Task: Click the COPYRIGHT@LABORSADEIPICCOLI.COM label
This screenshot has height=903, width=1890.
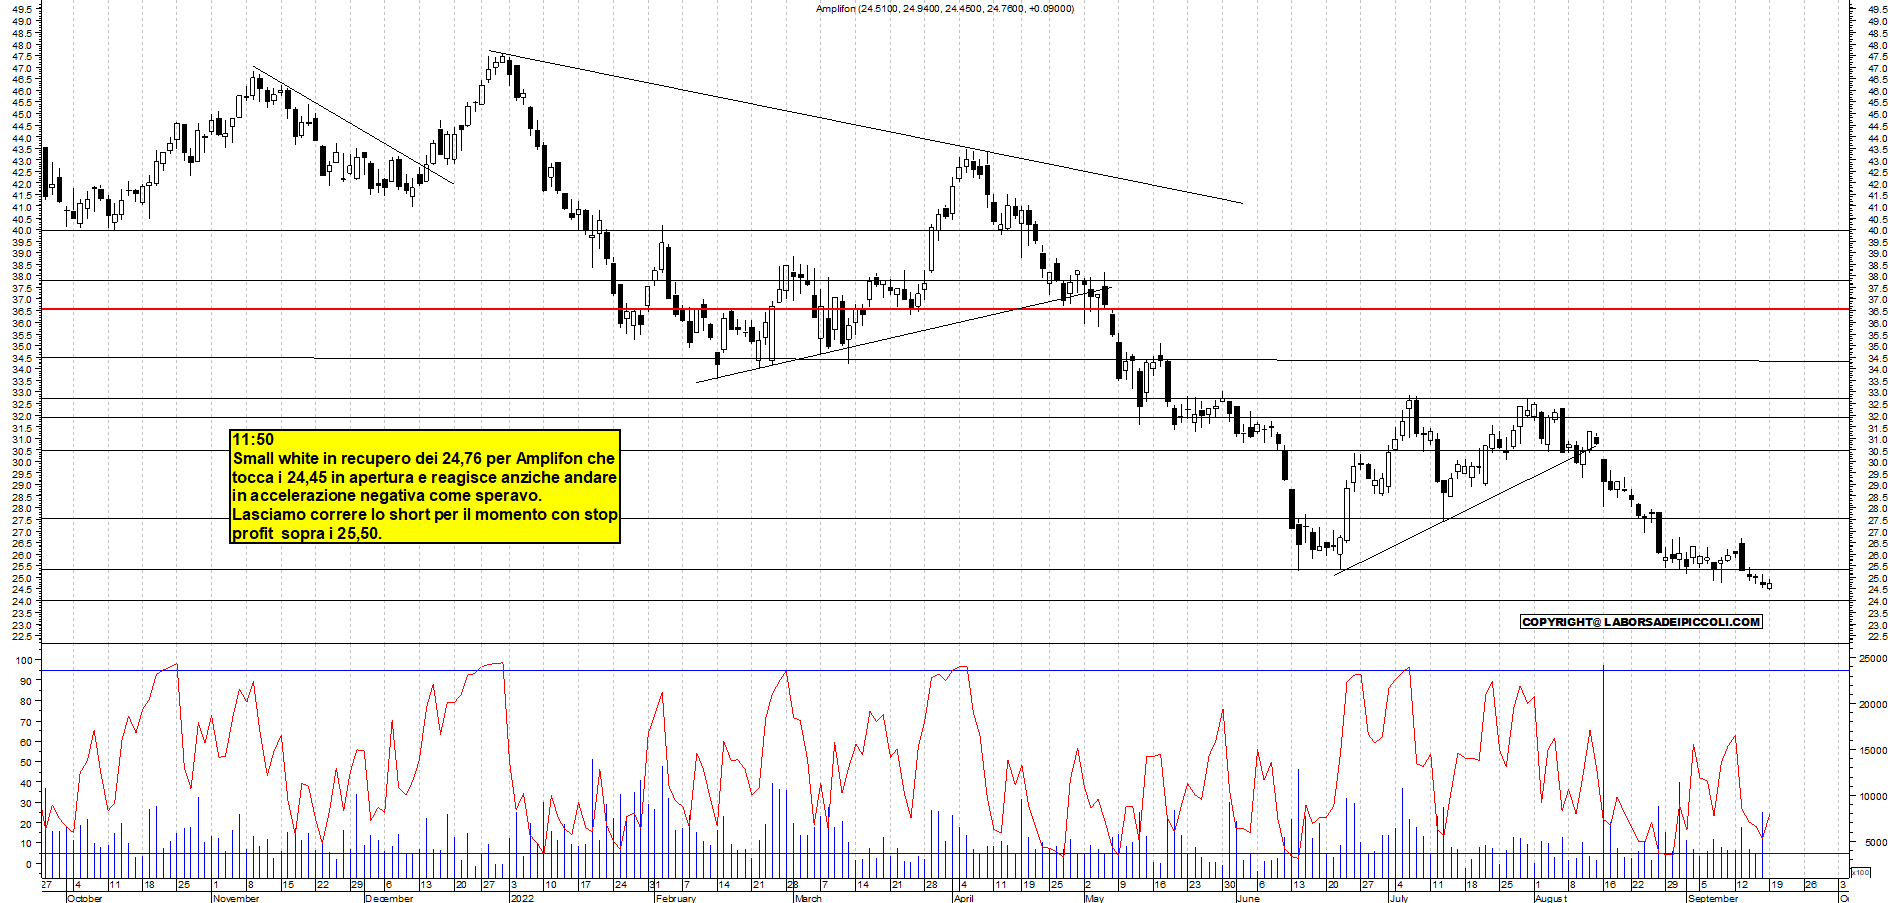Action: click(1641, 622)
